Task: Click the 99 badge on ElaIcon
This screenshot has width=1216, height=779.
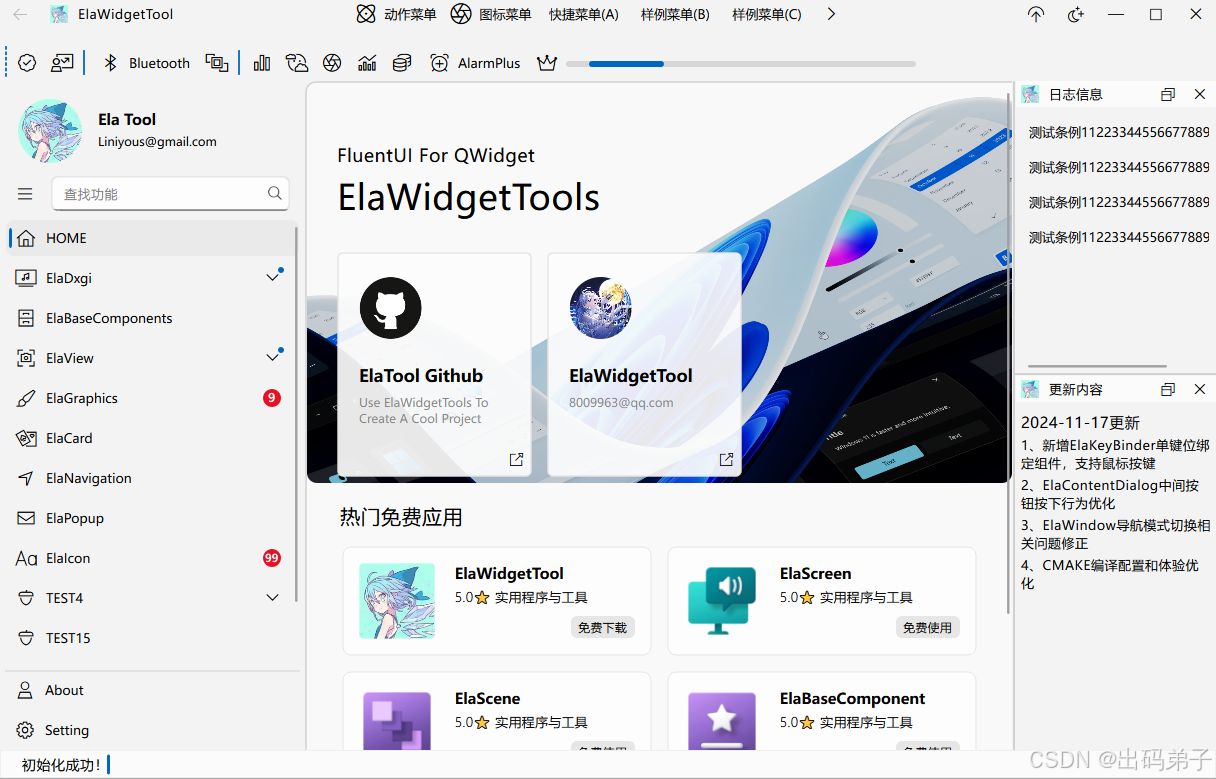Action: (x=272, y=558)
